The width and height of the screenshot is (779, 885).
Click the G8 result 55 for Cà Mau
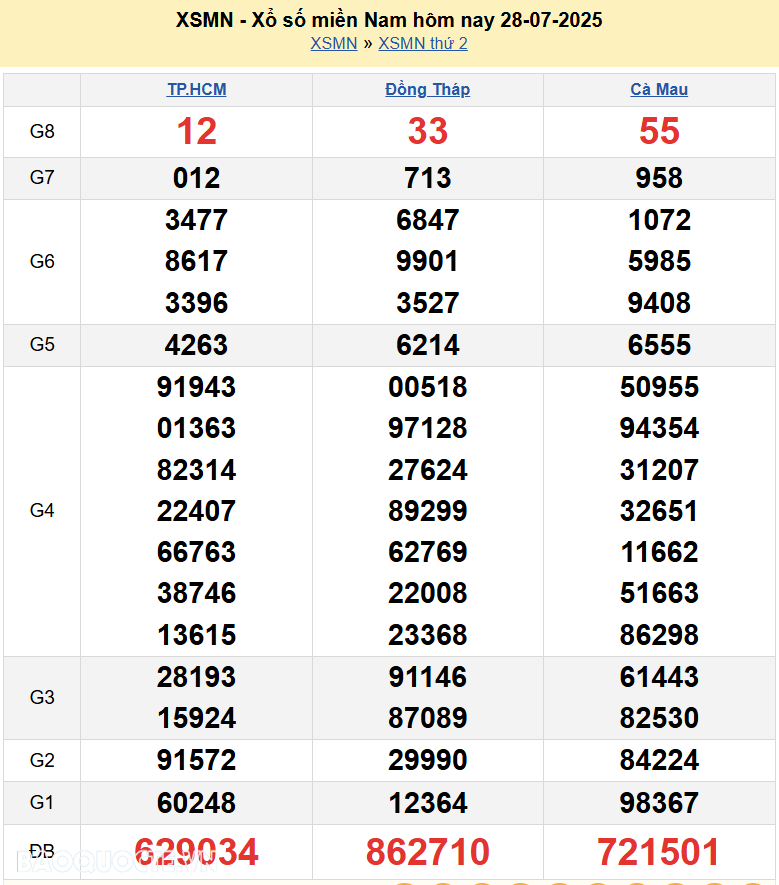tap(659, 131)
